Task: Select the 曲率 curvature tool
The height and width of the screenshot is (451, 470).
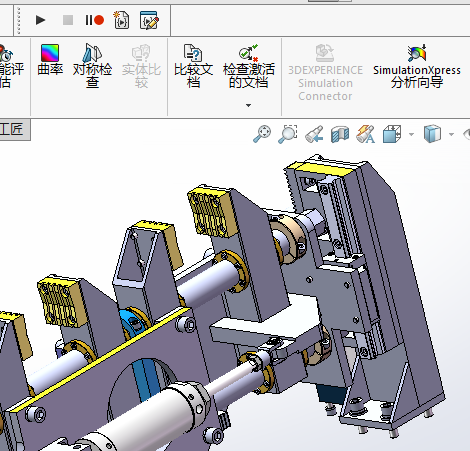Action: (50, 60)
